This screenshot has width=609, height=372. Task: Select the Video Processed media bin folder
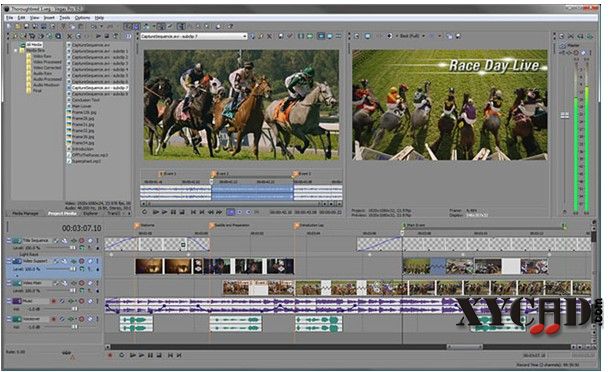coord(47,62)
